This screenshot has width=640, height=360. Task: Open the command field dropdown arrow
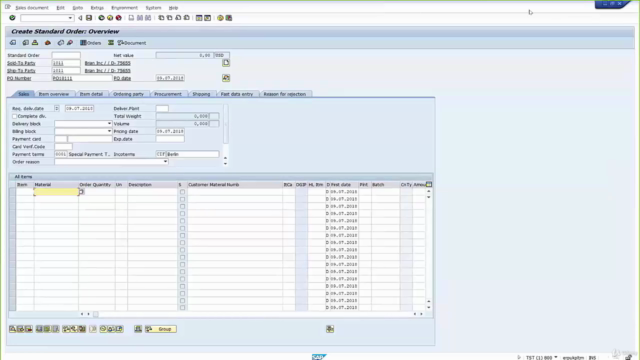pos(70,18)
